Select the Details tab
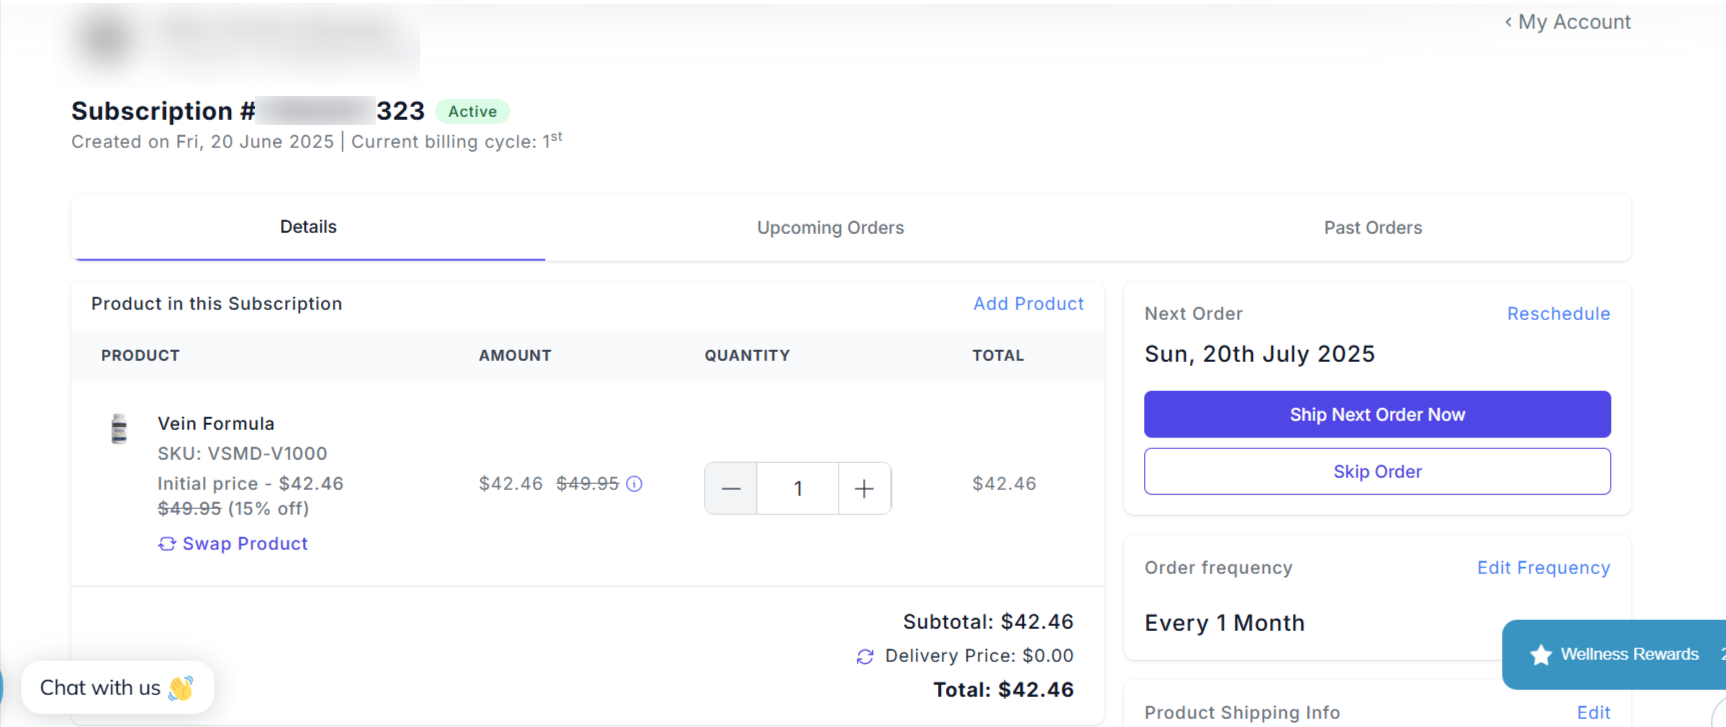The height and width of the screenshot is (727, 1726). click(x=308, y=227)
